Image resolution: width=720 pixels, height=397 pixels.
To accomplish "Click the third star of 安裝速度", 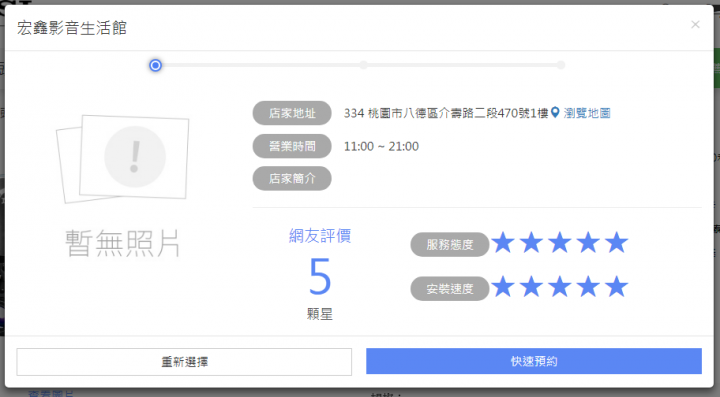I will (x=560, y=286).
